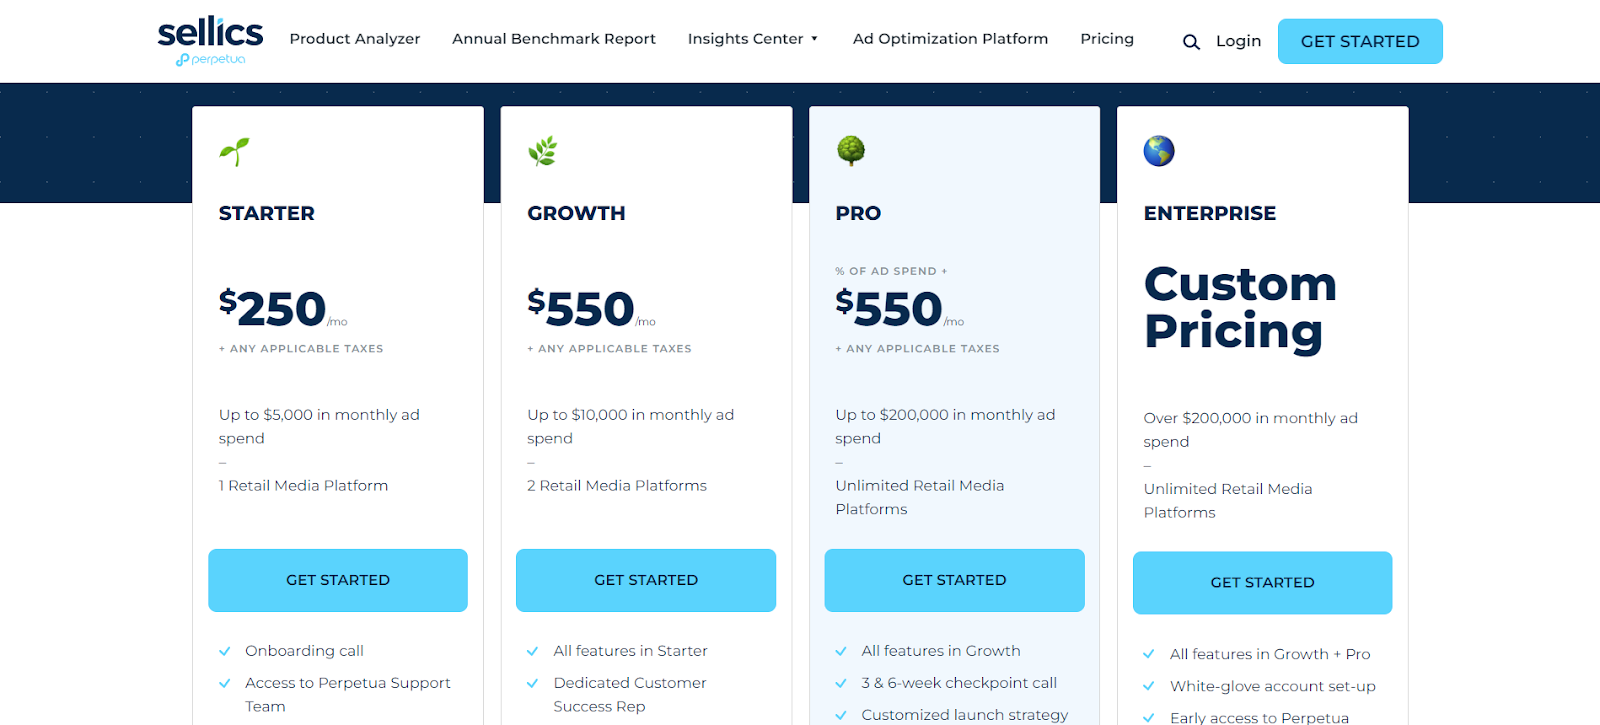Click GET STARTED under Enterprise plan

click(1262, 583)
